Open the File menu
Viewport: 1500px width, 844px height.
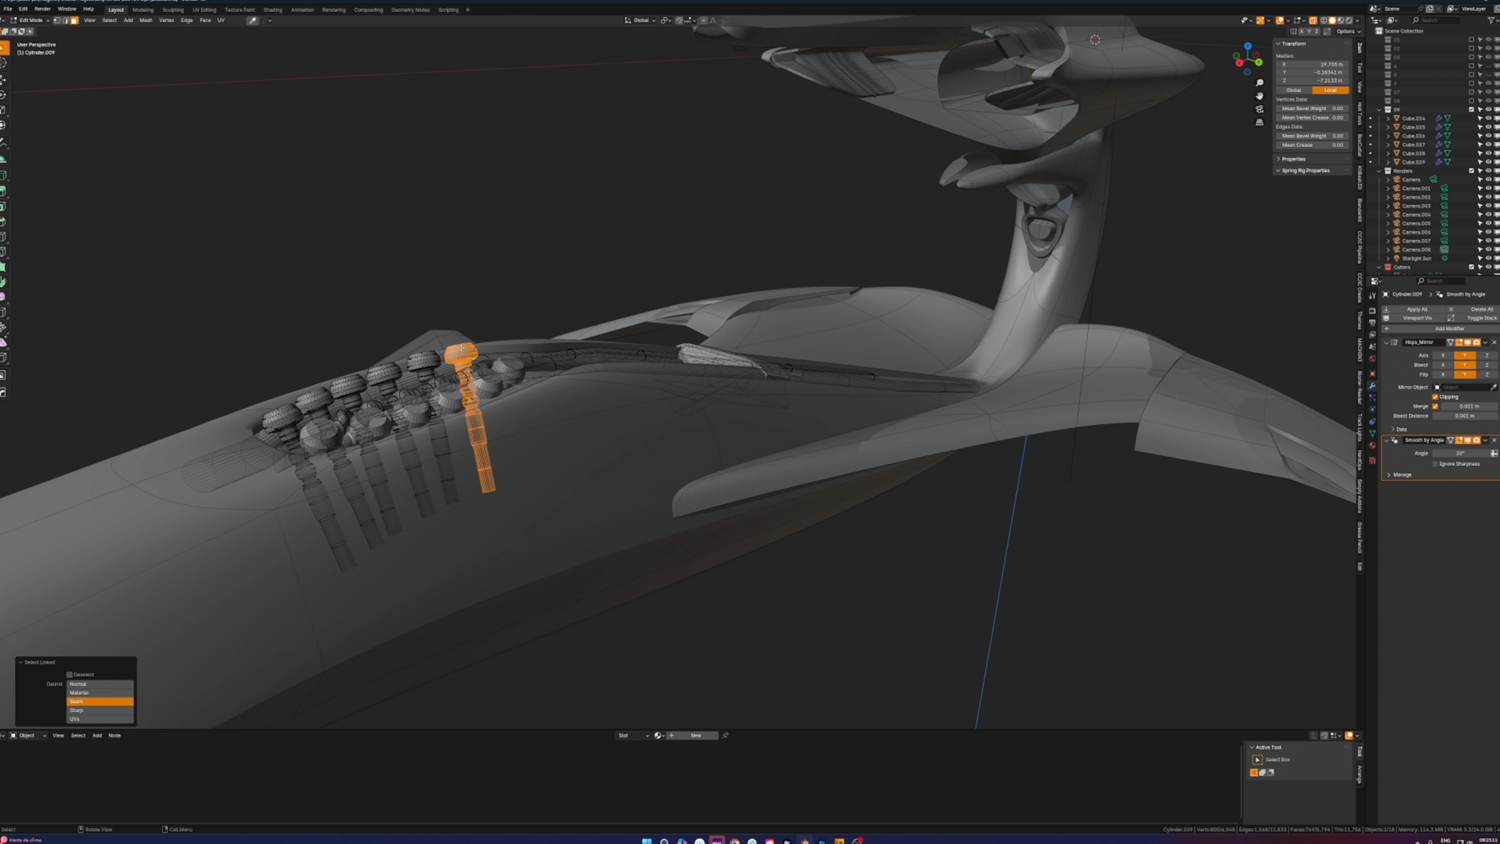[8, 9]
